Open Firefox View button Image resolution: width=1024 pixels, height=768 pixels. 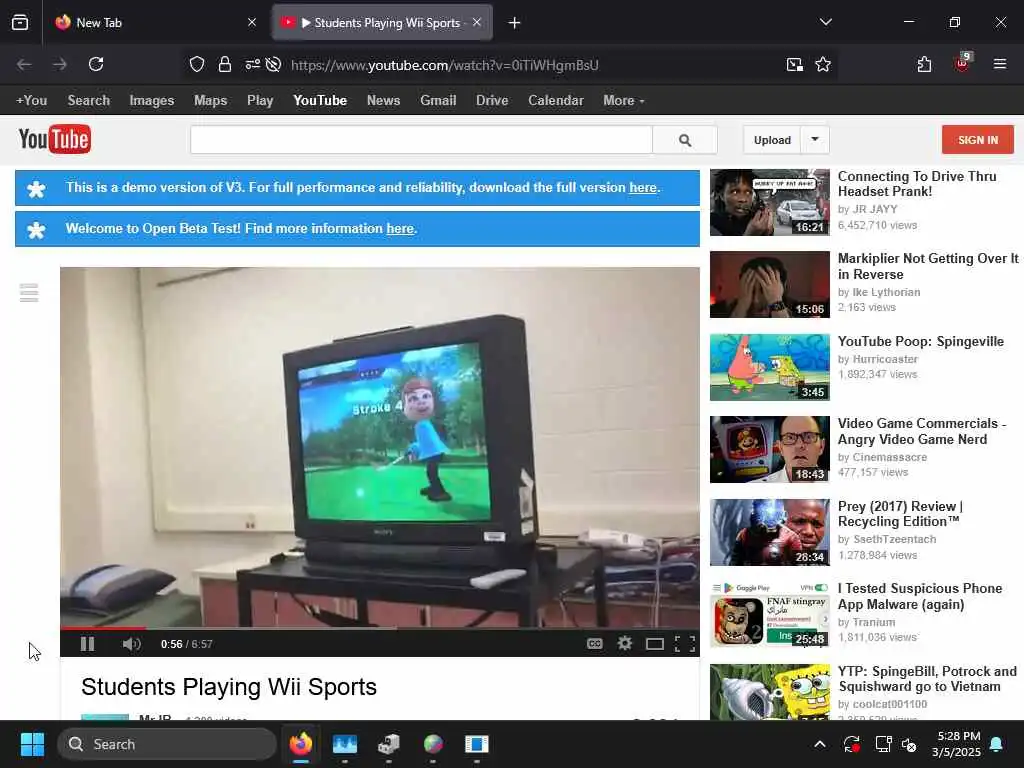click(20, 23)
